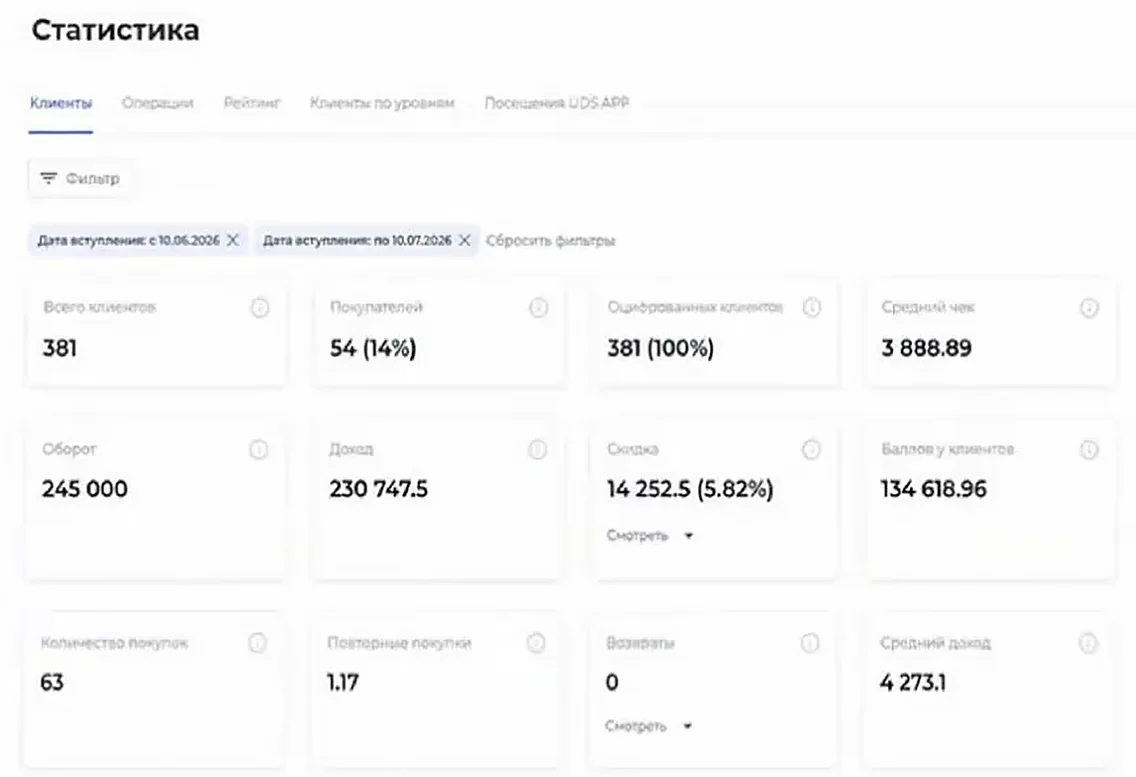Click info icon on Доход card
The image size is (1136, 777).
point(537,449)
